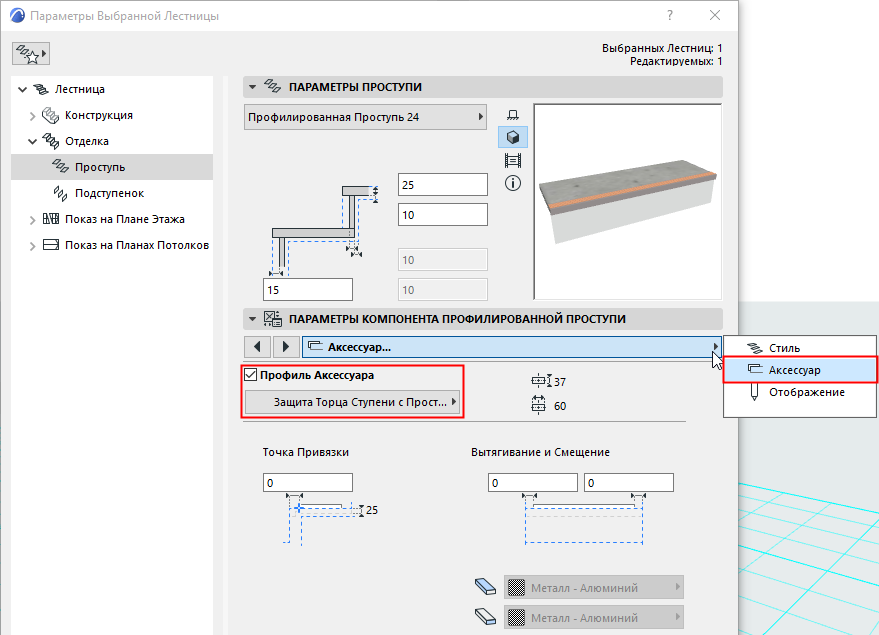879x635 pixels.
Task: Expand the Конструкция tree node
Action: pos(33,116)
